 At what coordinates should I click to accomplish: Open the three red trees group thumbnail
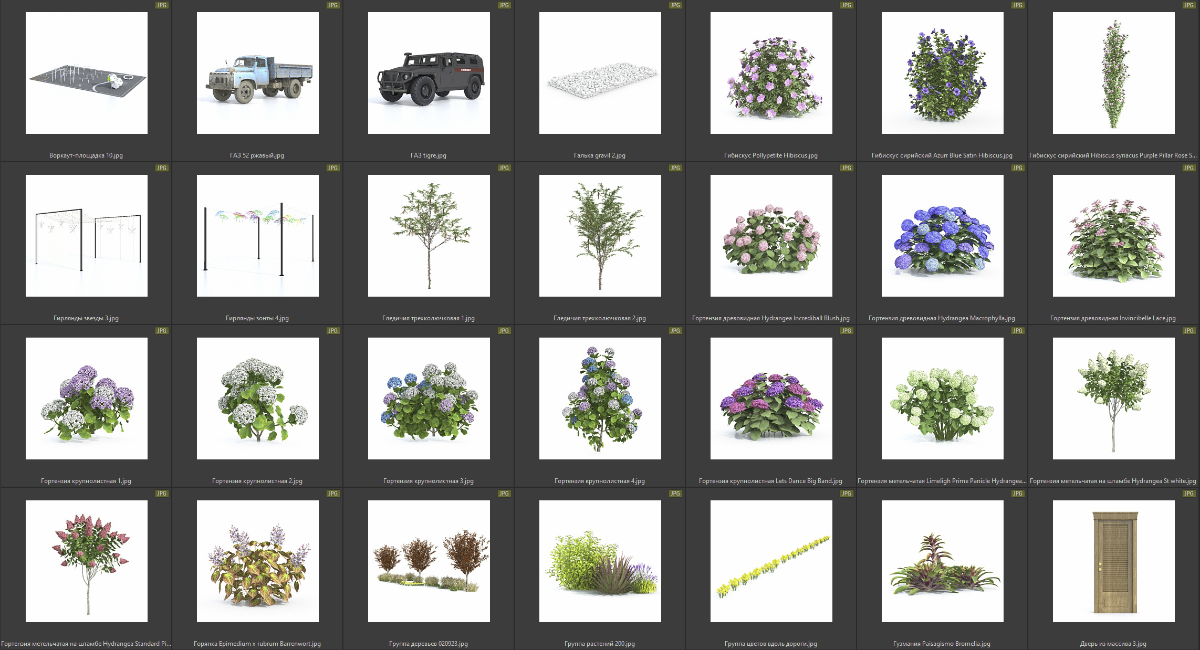tap(428, 562)
